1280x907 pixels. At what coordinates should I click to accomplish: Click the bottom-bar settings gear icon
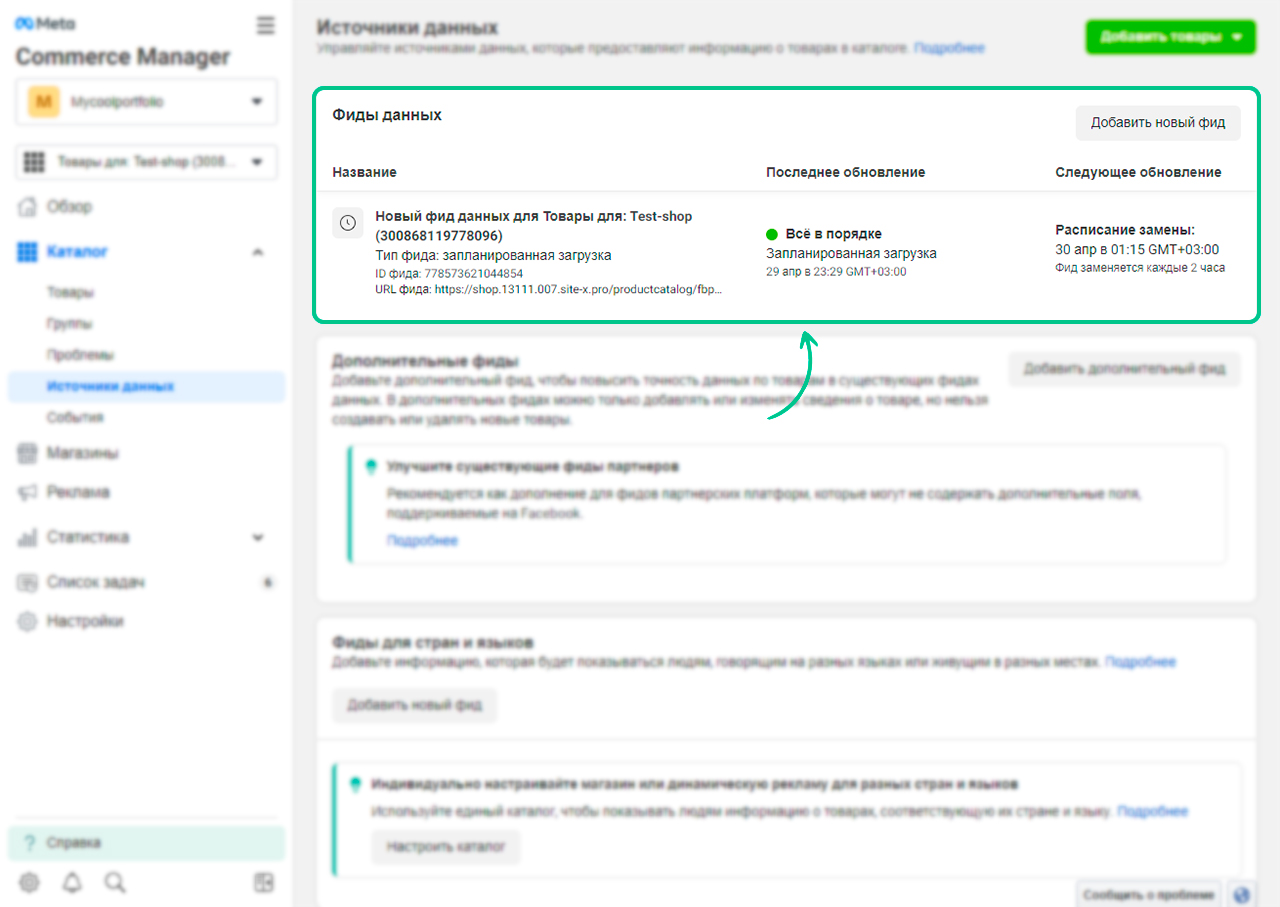(x=29, y=882)
